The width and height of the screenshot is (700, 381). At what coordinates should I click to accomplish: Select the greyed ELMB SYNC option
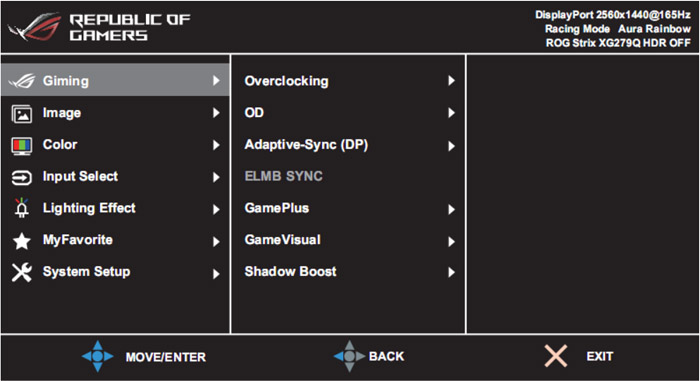[348, 176]
